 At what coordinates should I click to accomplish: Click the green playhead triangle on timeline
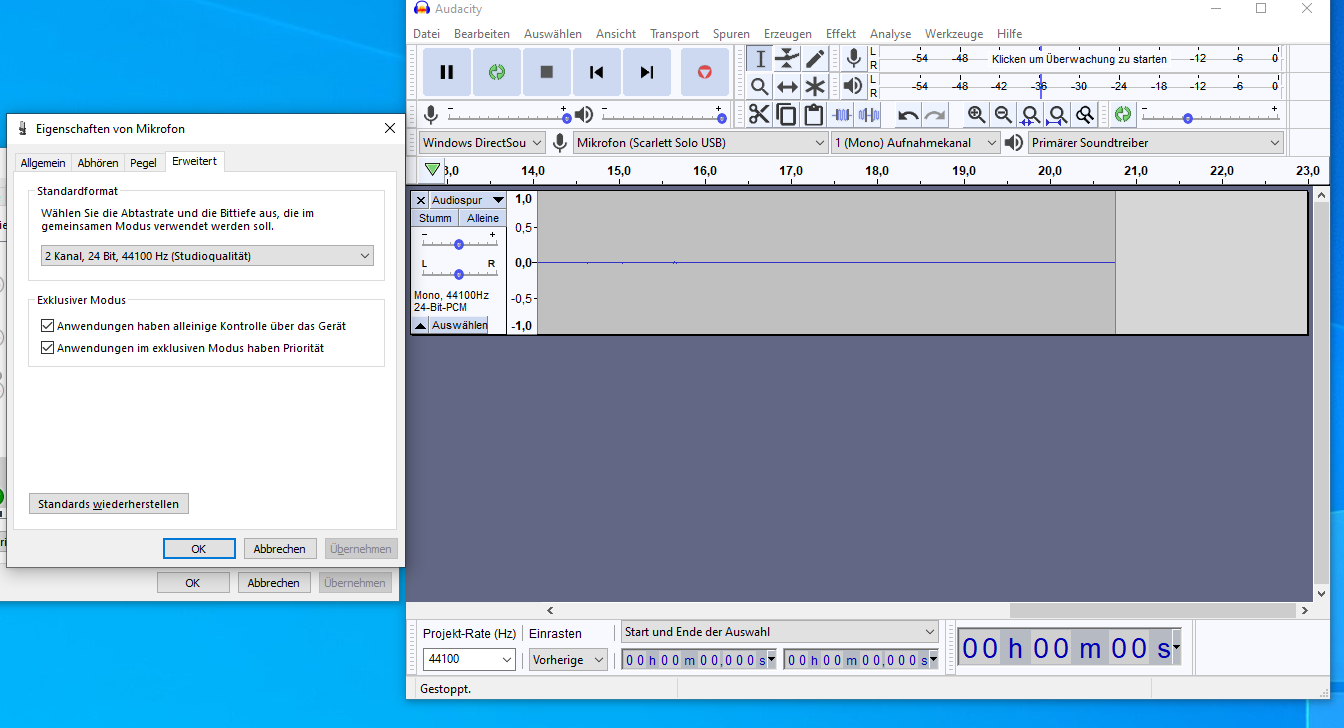[432, 170]
